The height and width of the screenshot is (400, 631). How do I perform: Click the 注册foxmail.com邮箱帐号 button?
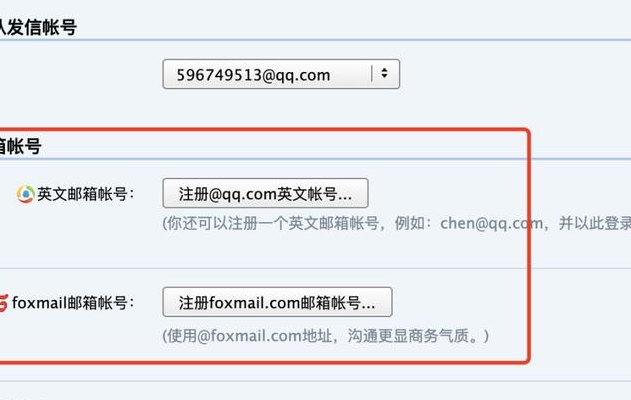coord(277,302)
